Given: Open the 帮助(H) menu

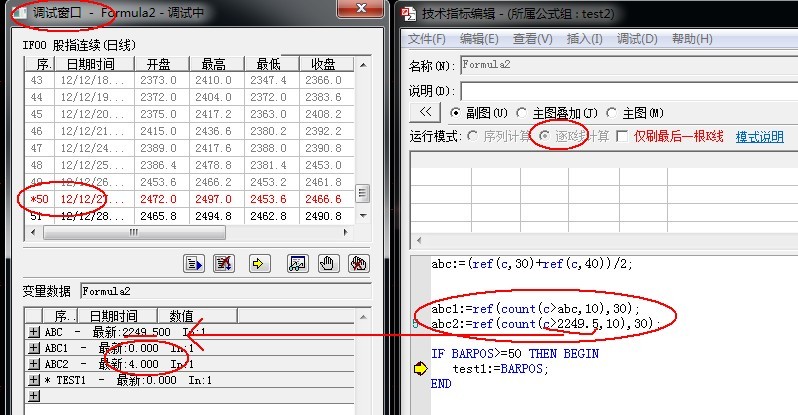Looking at the screenshot, I should pyautogui.click(x=692, y=39).
